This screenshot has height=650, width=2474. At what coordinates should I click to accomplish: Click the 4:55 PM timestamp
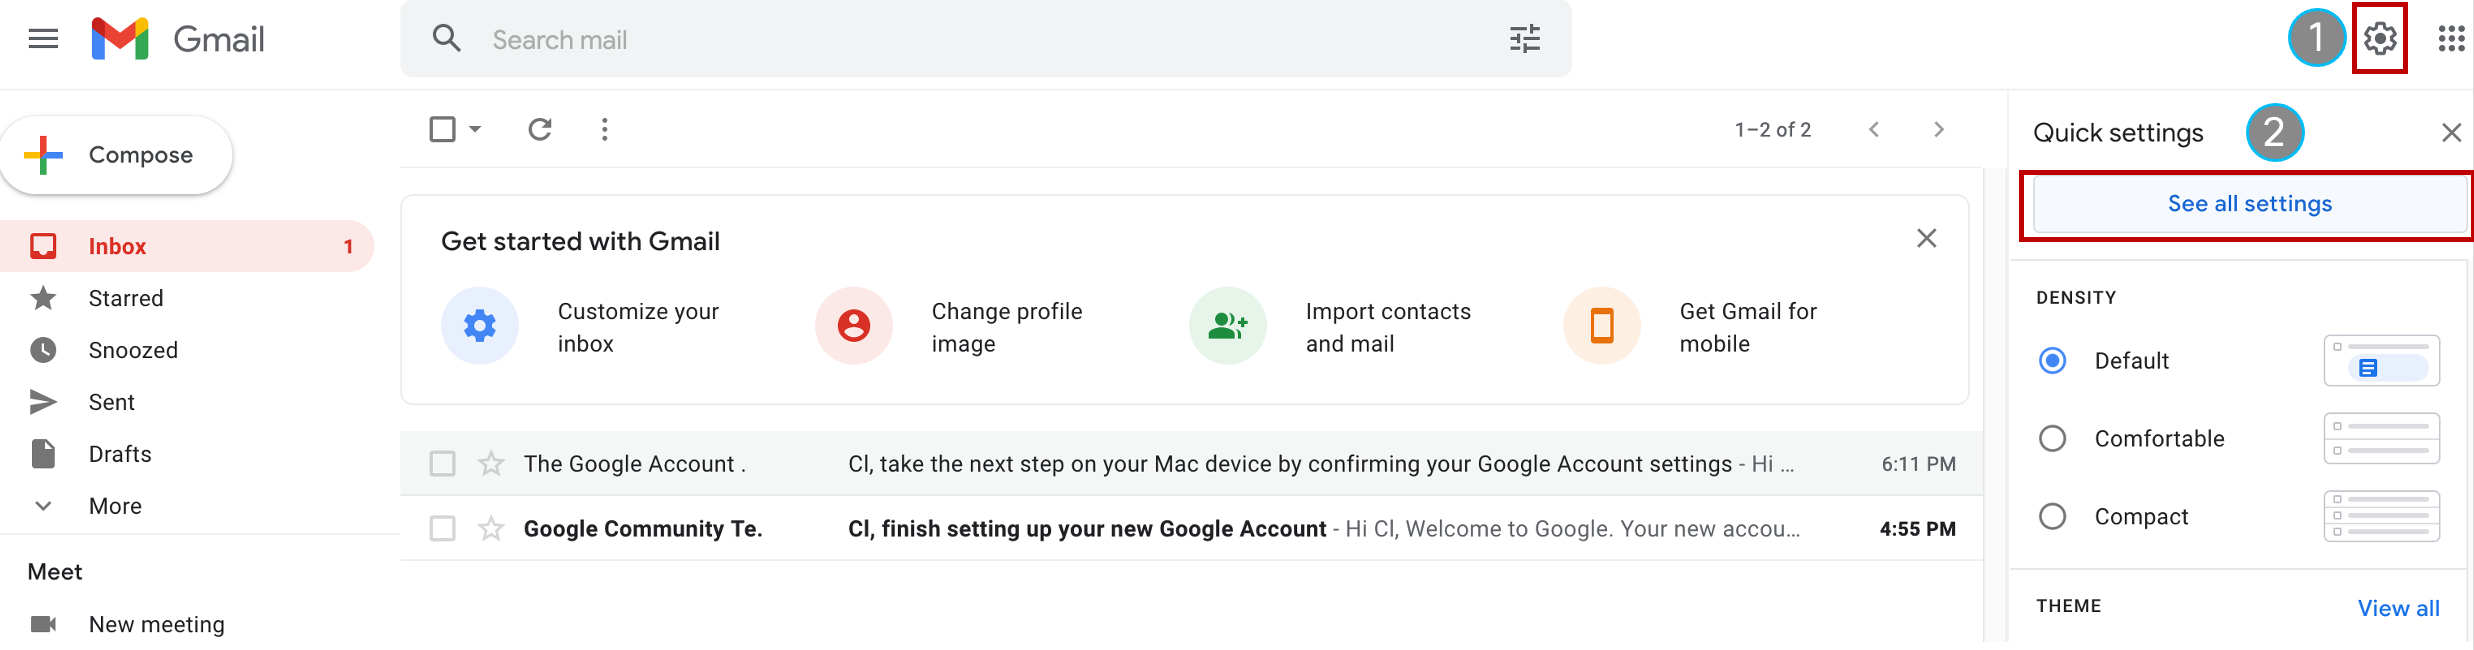click(x=1918, y=528)
